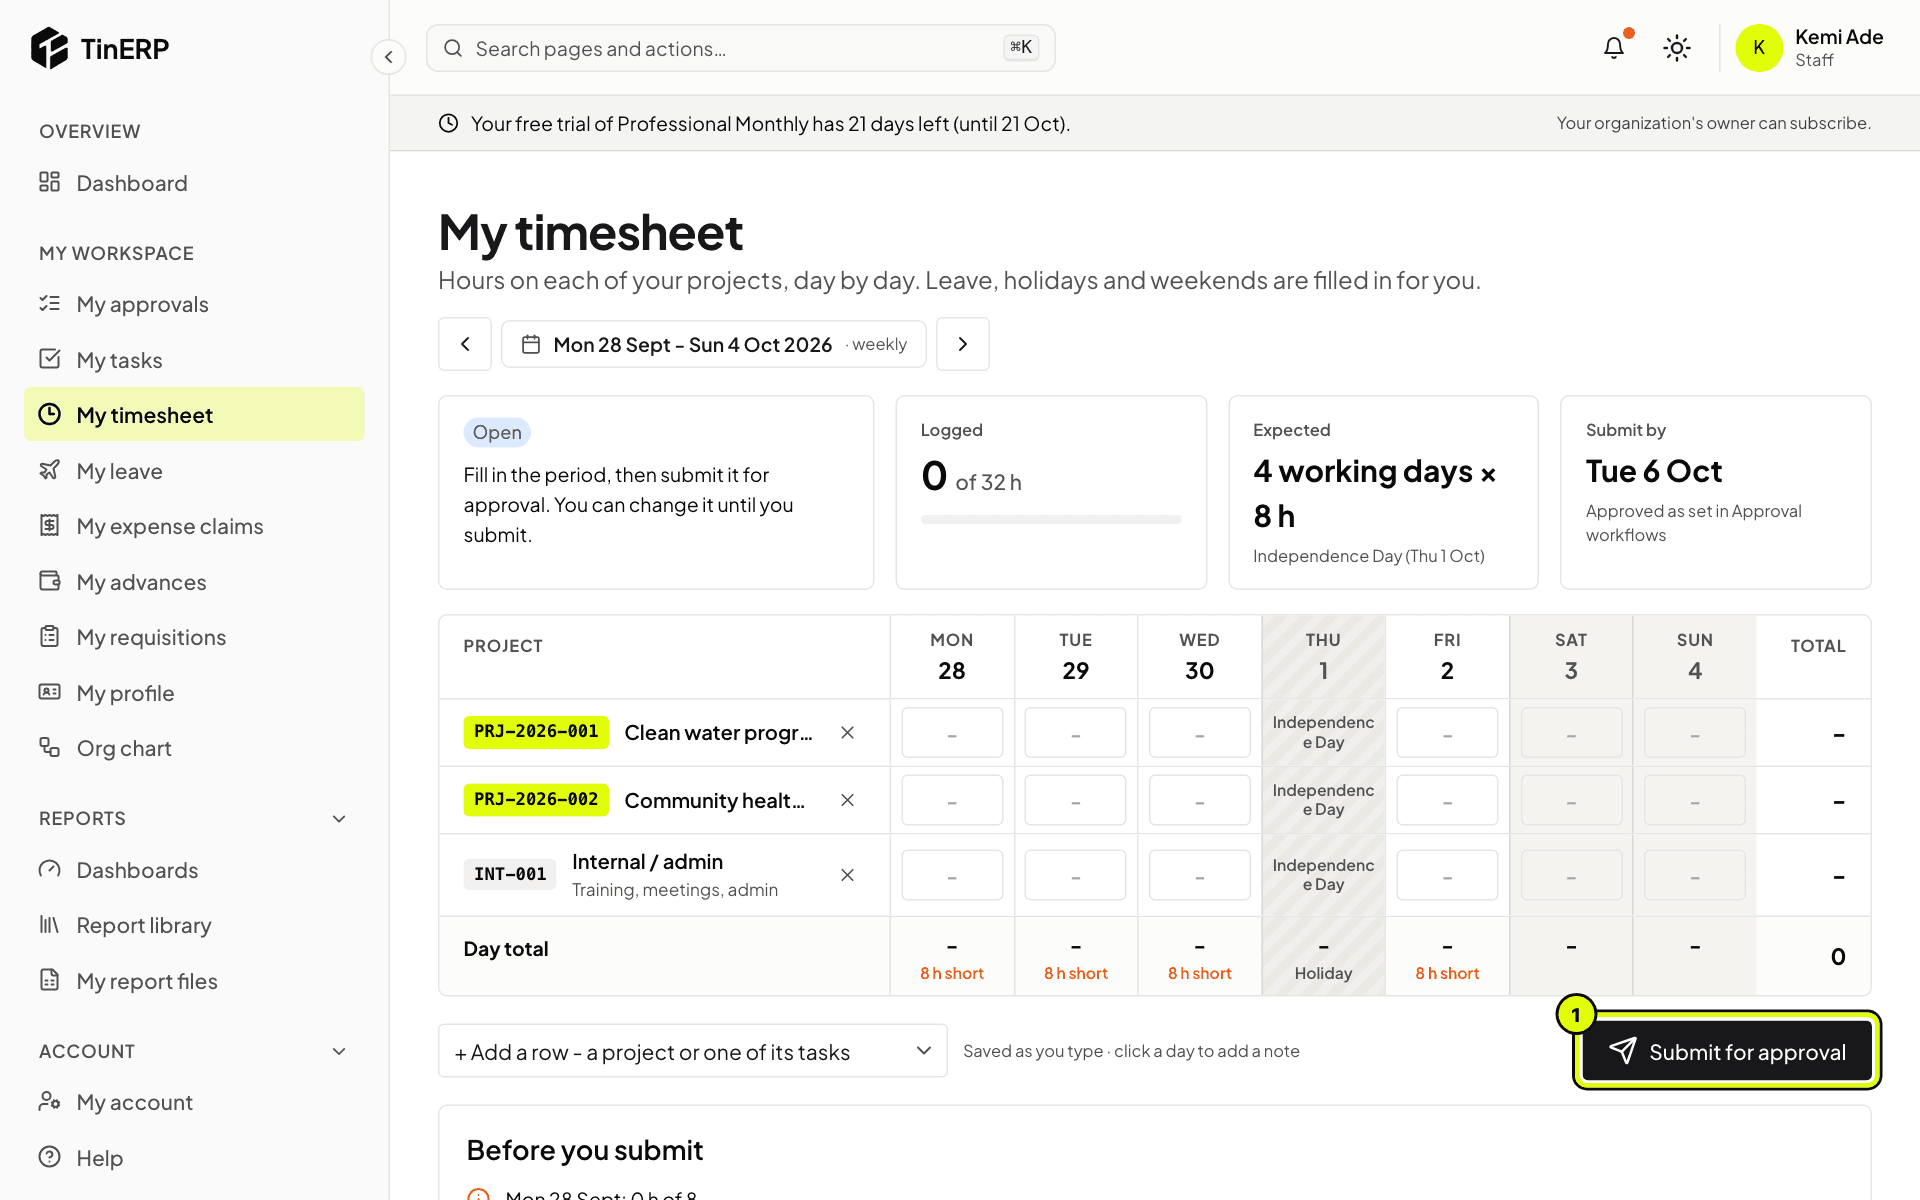Screen dimensions: 1920x1200
Task: Click the free trial clock icon
Action: pos(449,123)
